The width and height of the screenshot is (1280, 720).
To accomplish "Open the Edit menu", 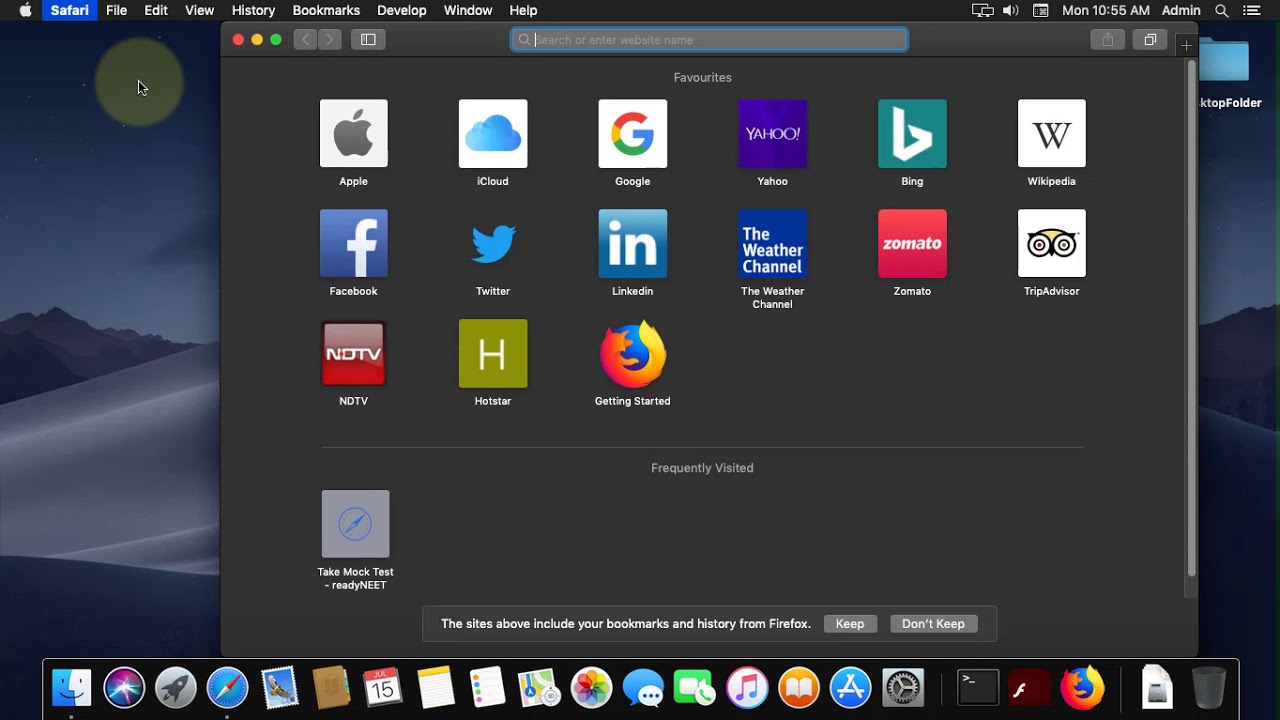I will [156, 10].
